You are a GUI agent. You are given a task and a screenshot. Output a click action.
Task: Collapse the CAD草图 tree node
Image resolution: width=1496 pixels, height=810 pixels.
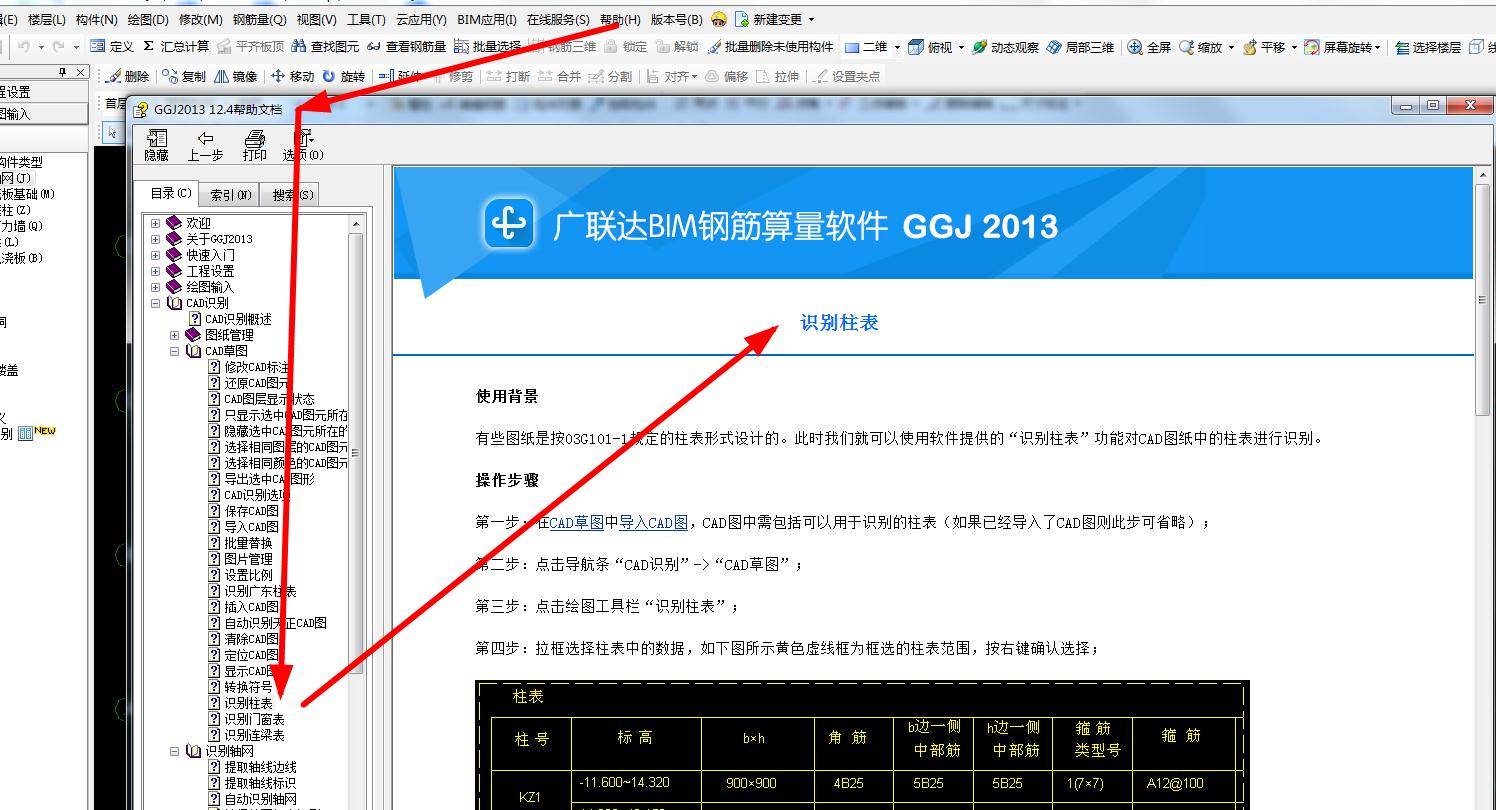174,351
